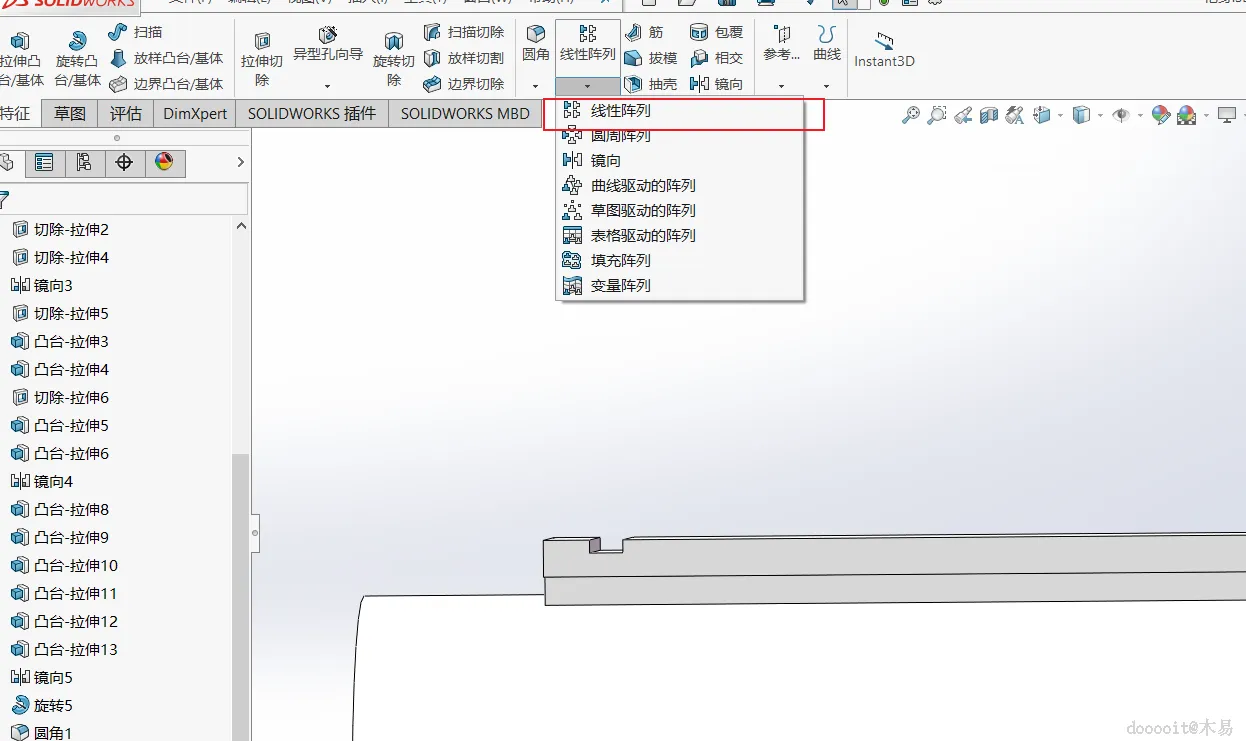Screen dimensions: 1246x741
Task: Select the 扫描 sweep tool
Action: pos(135,32)
